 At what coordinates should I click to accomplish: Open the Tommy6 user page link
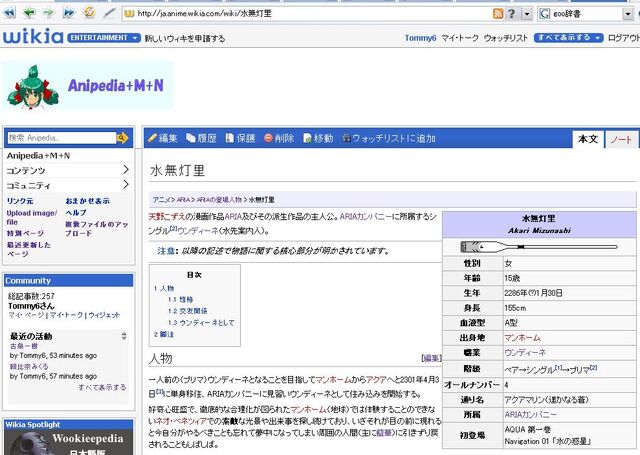tap(420, 38)
